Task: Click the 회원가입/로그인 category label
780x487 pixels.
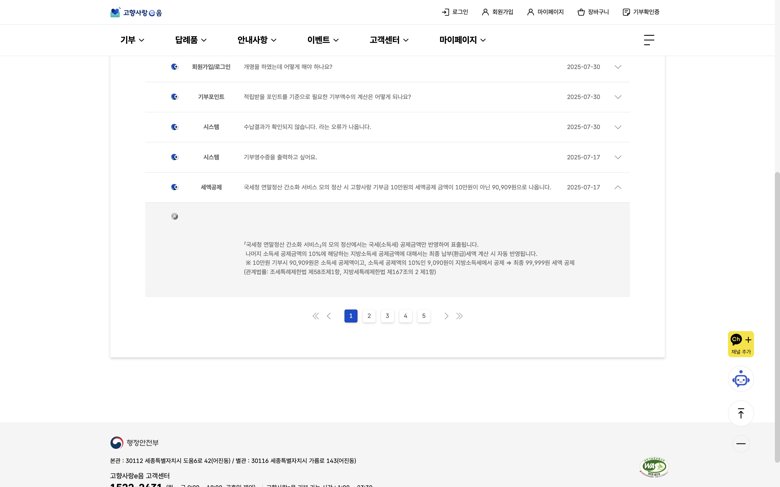Action: point(211,67)
